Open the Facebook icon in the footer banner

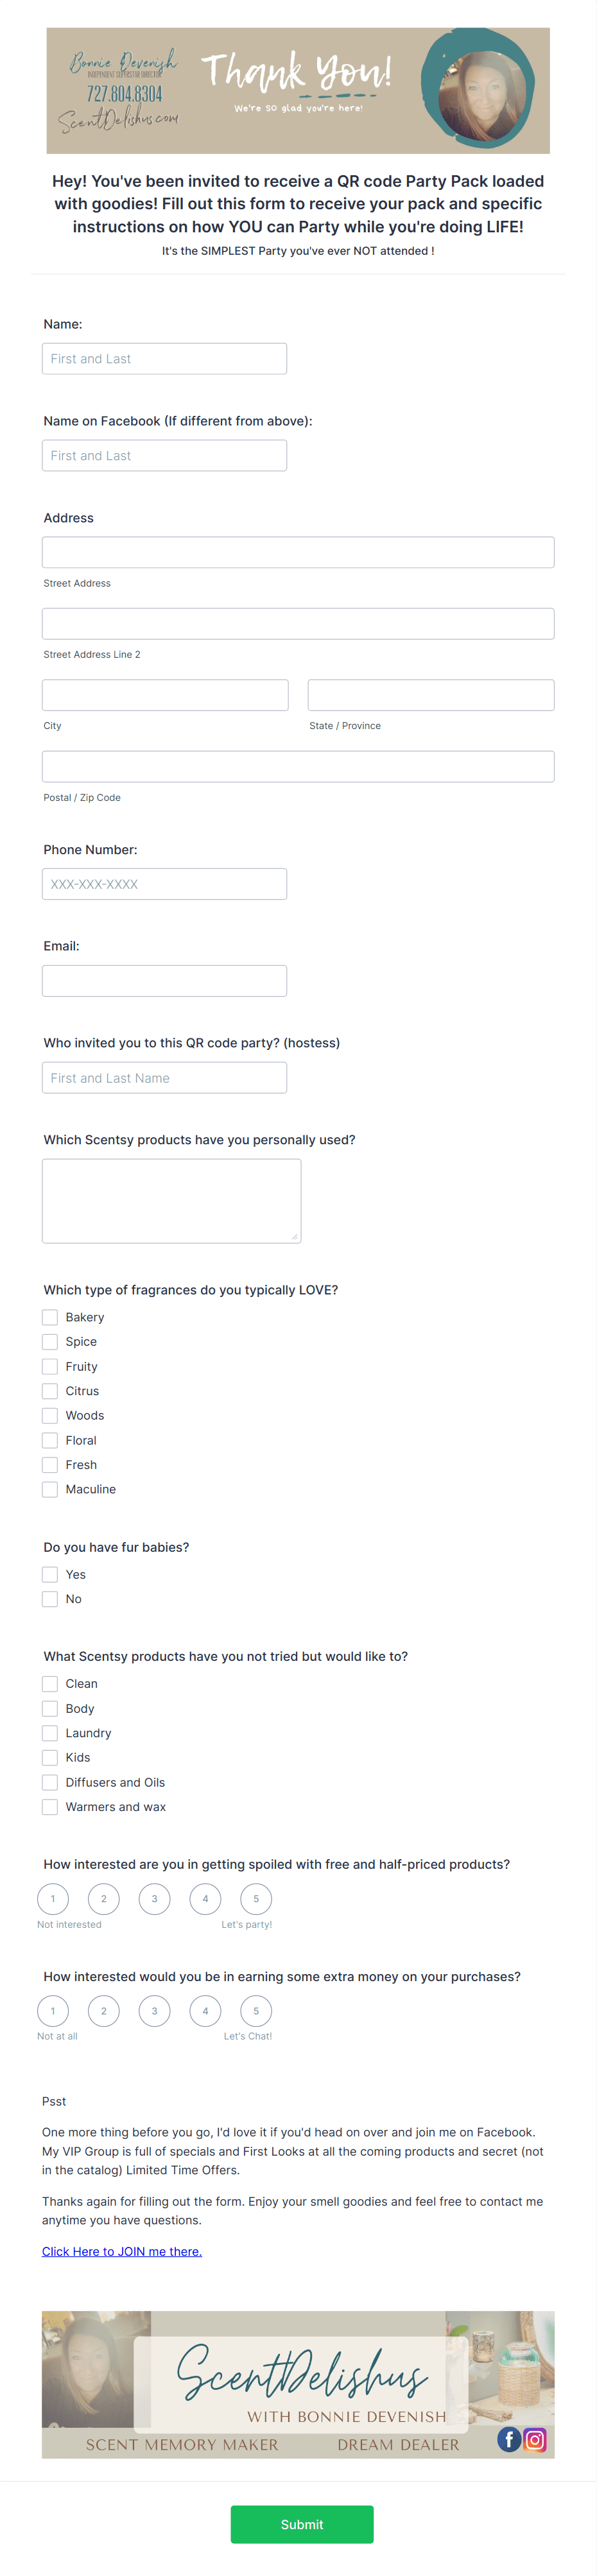[509, 2440]
